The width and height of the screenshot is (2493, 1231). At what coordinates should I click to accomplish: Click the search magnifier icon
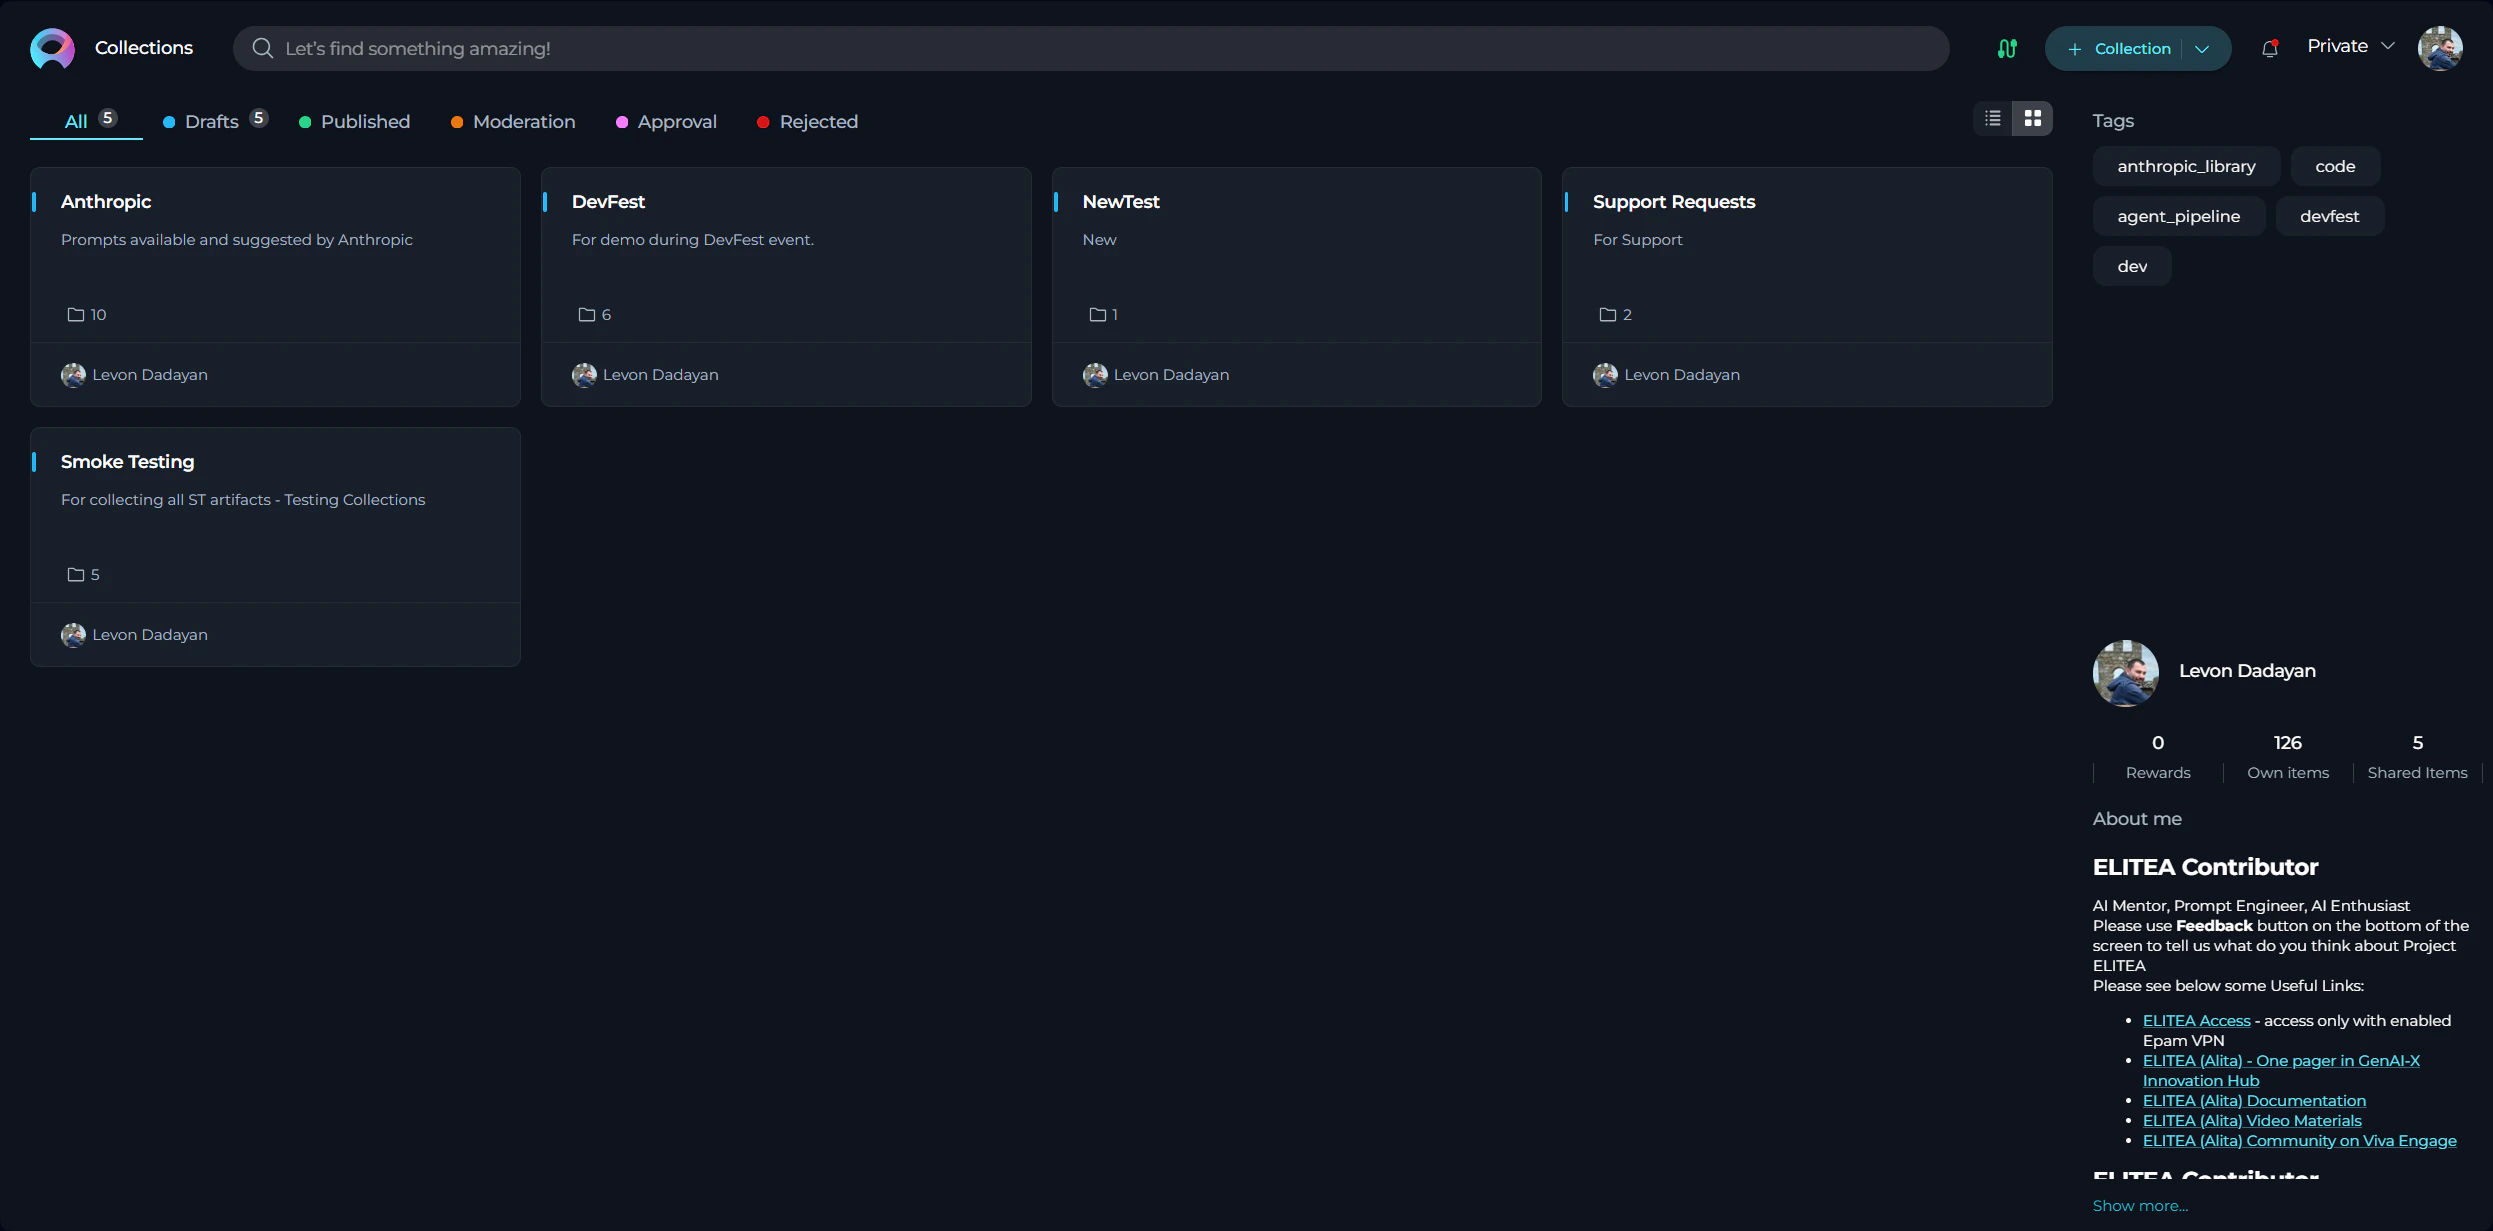tap(262, 47)
